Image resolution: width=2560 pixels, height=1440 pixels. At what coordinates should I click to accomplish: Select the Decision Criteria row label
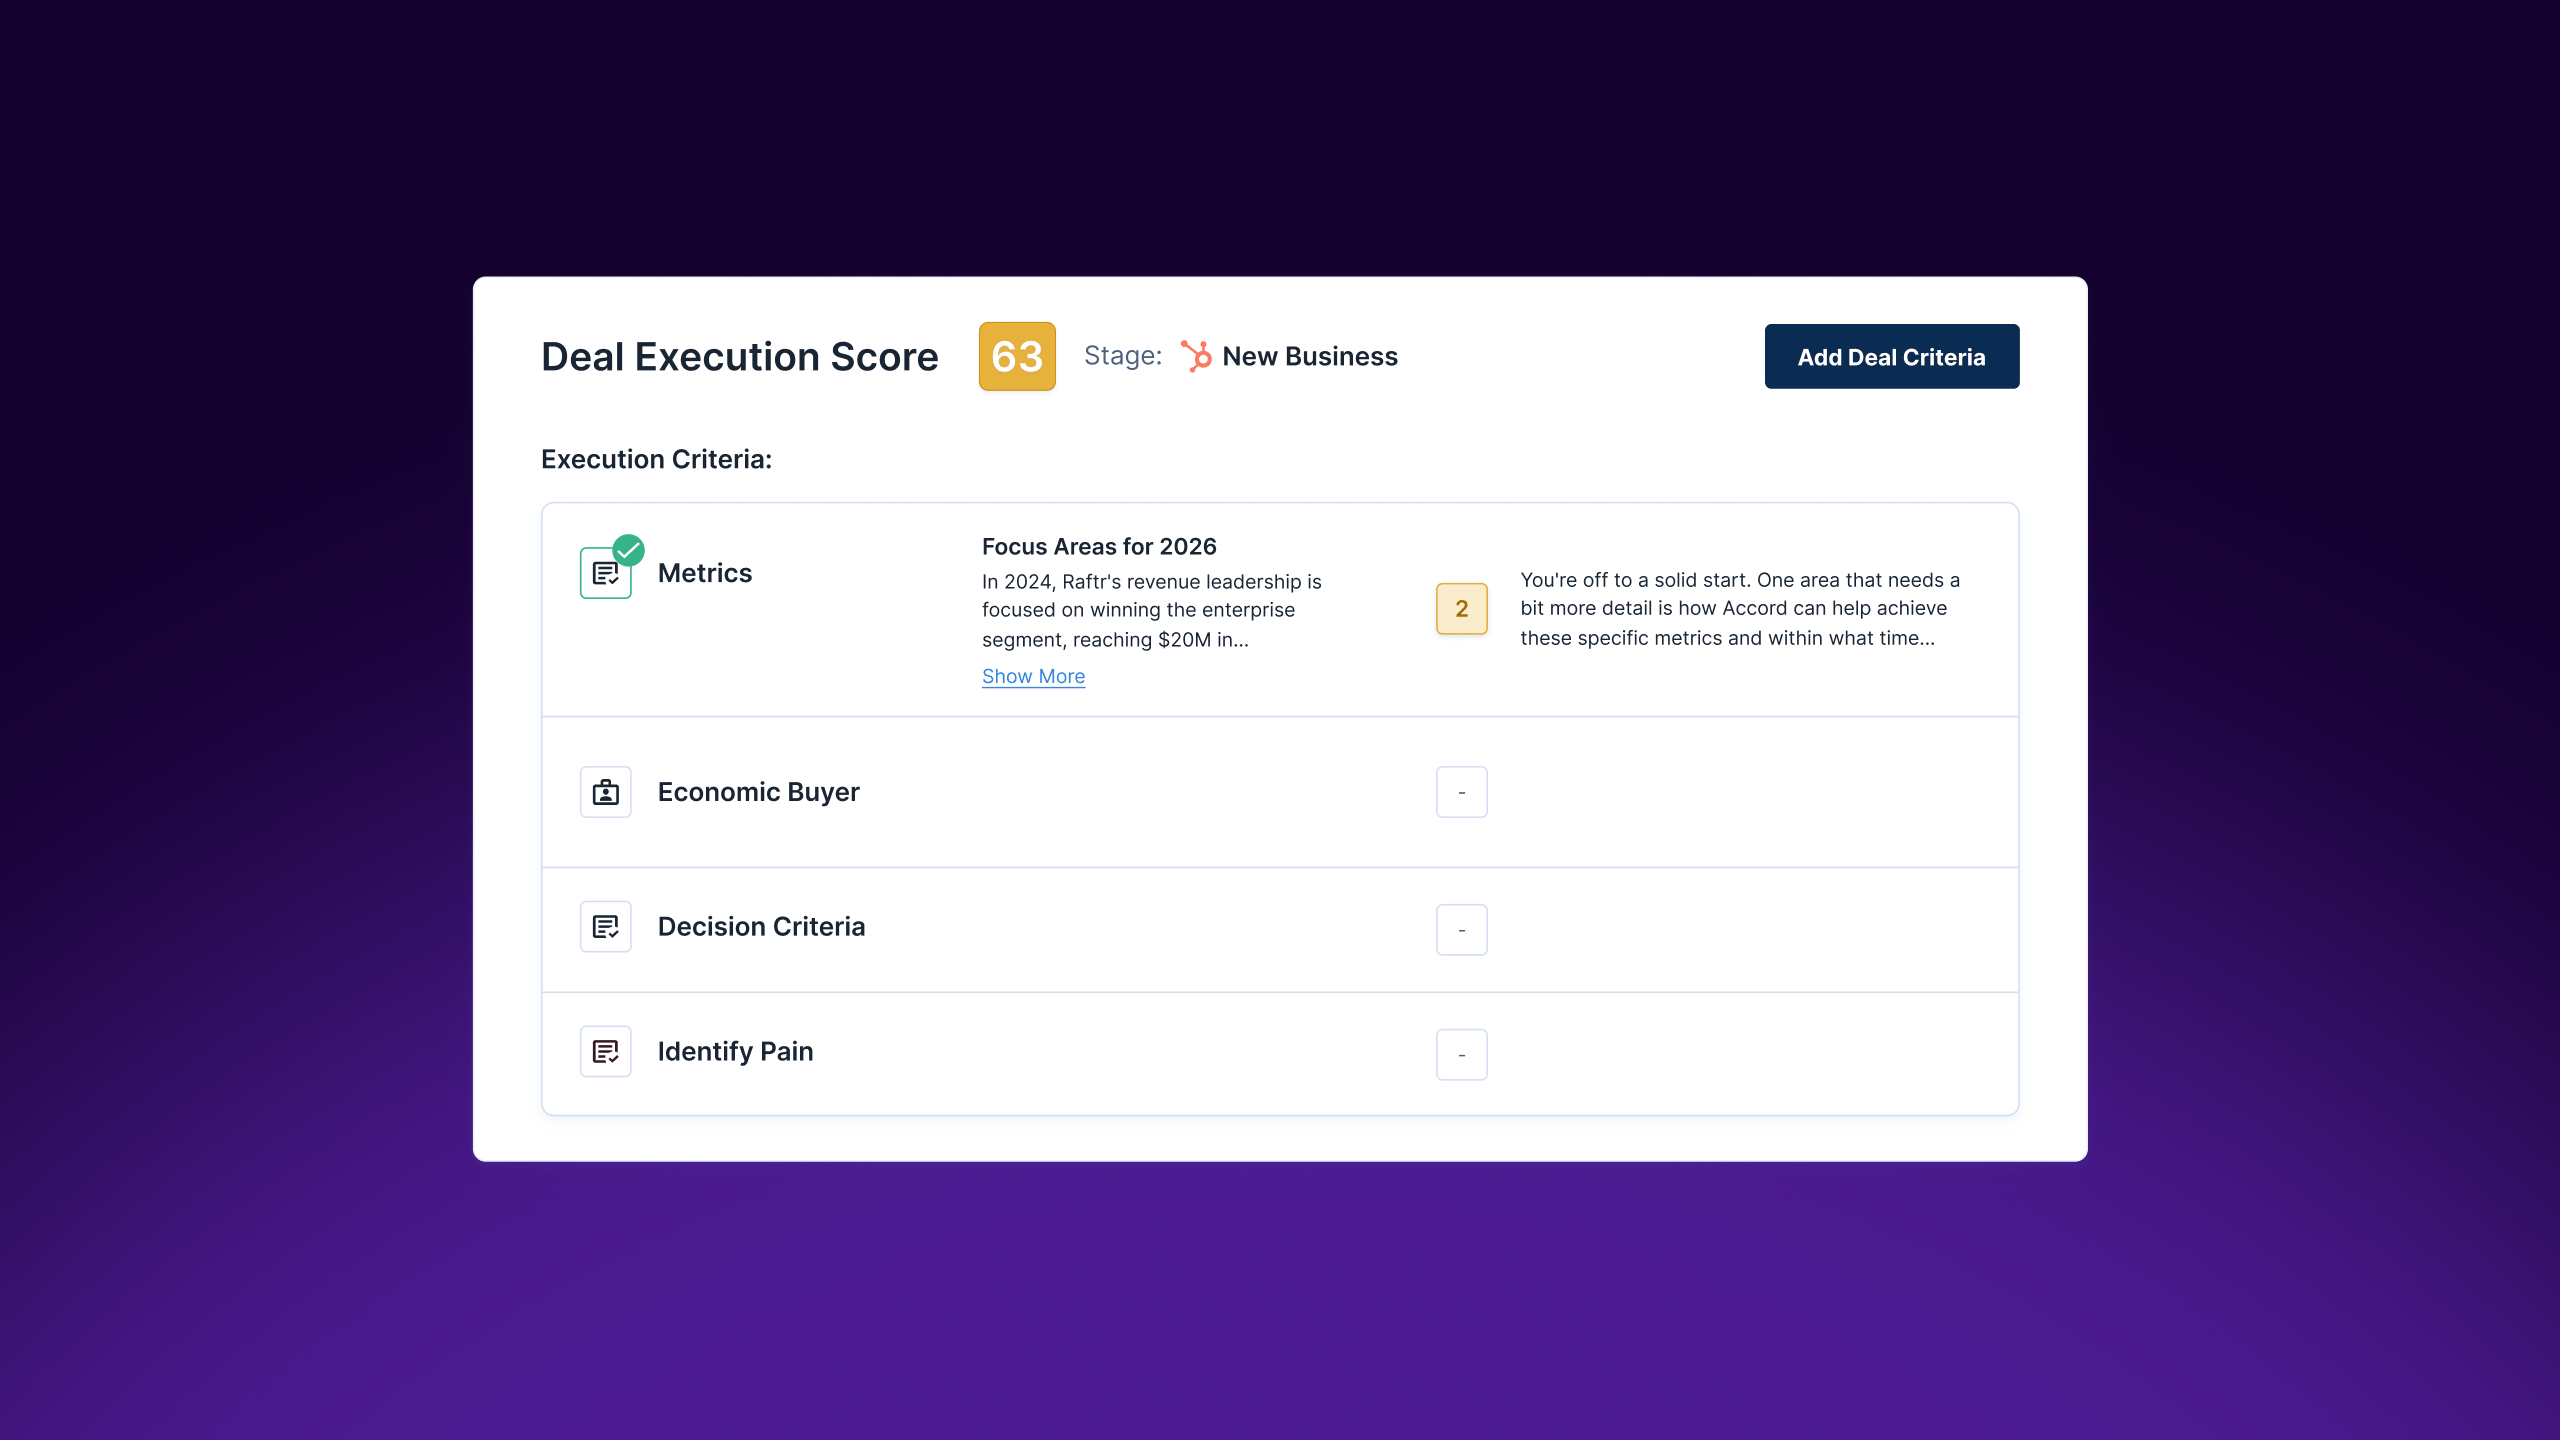point(761,927)
